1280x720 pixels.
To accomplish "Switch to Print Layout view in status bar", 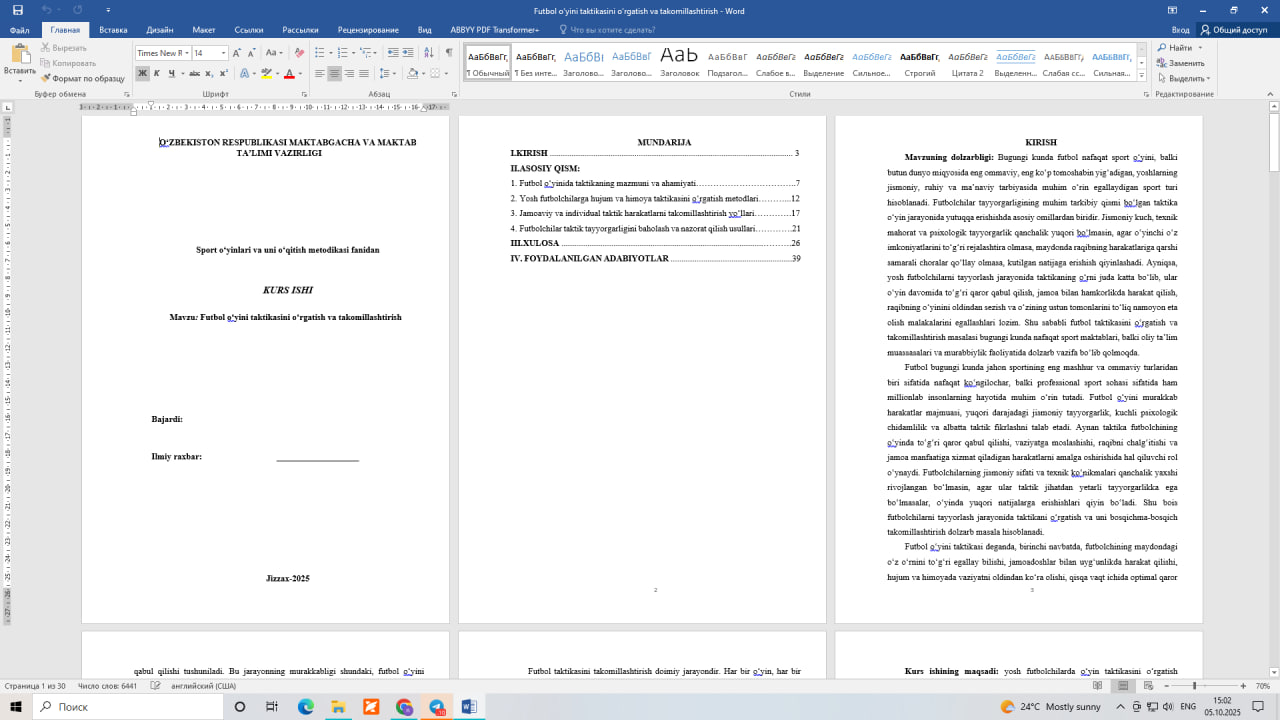I will click(x=1123, y=686).
